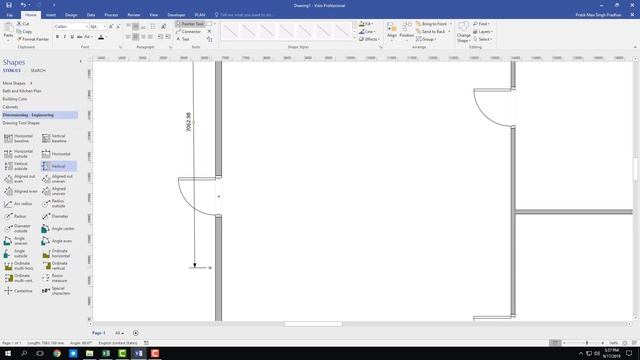The width and height of the screenshot is (640, 360).
Task: Switch to the Data ribbon tab
Action: point(91,15)
